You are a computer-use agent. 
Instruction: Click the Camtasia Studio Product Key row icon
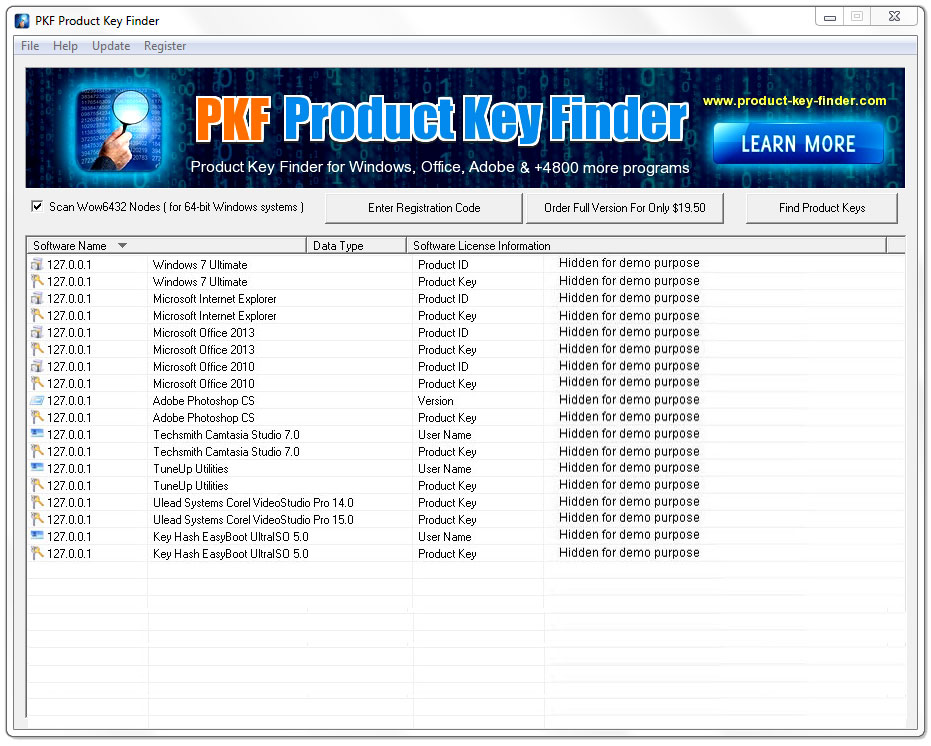point(37,451)
